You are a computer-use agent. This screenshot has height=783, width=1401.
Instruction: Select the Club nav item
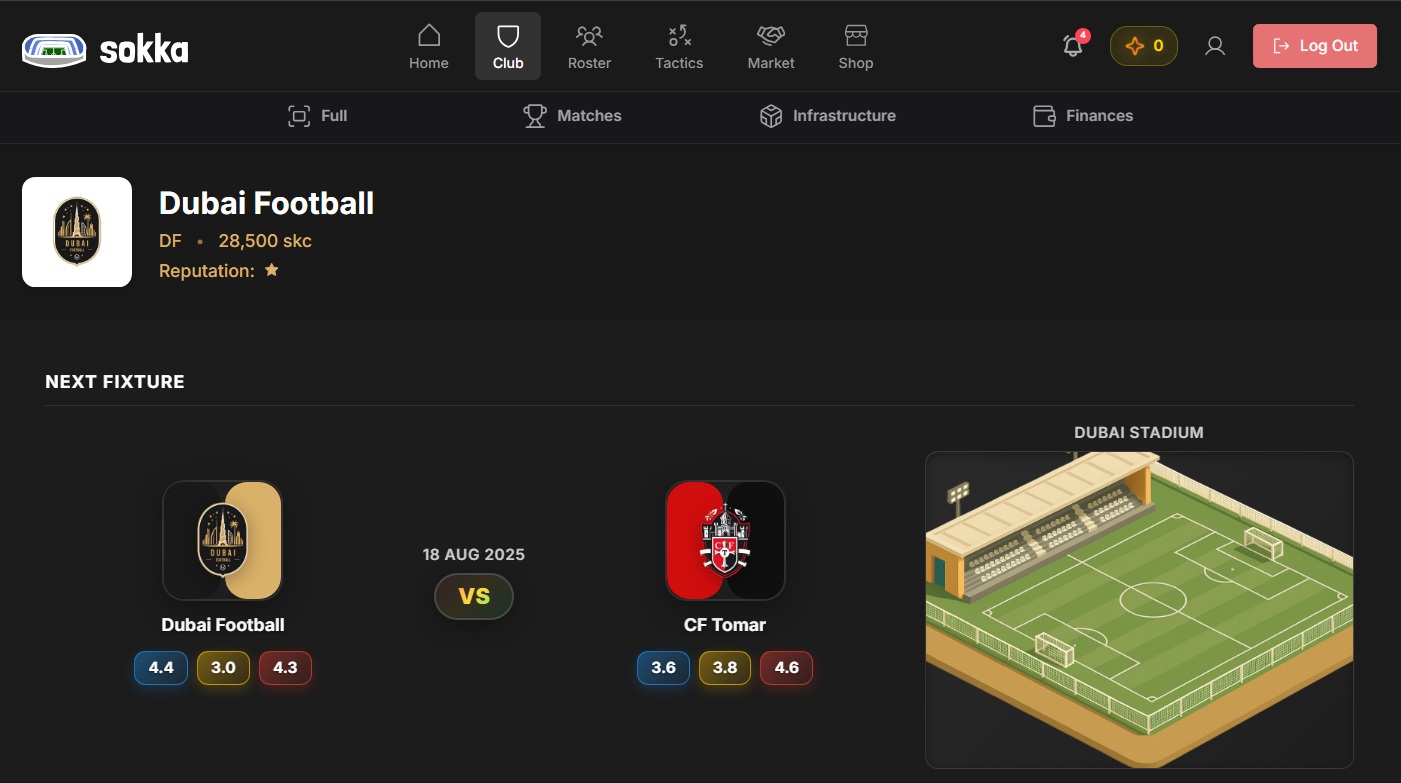pyautogui.click(x=508, y=46)
